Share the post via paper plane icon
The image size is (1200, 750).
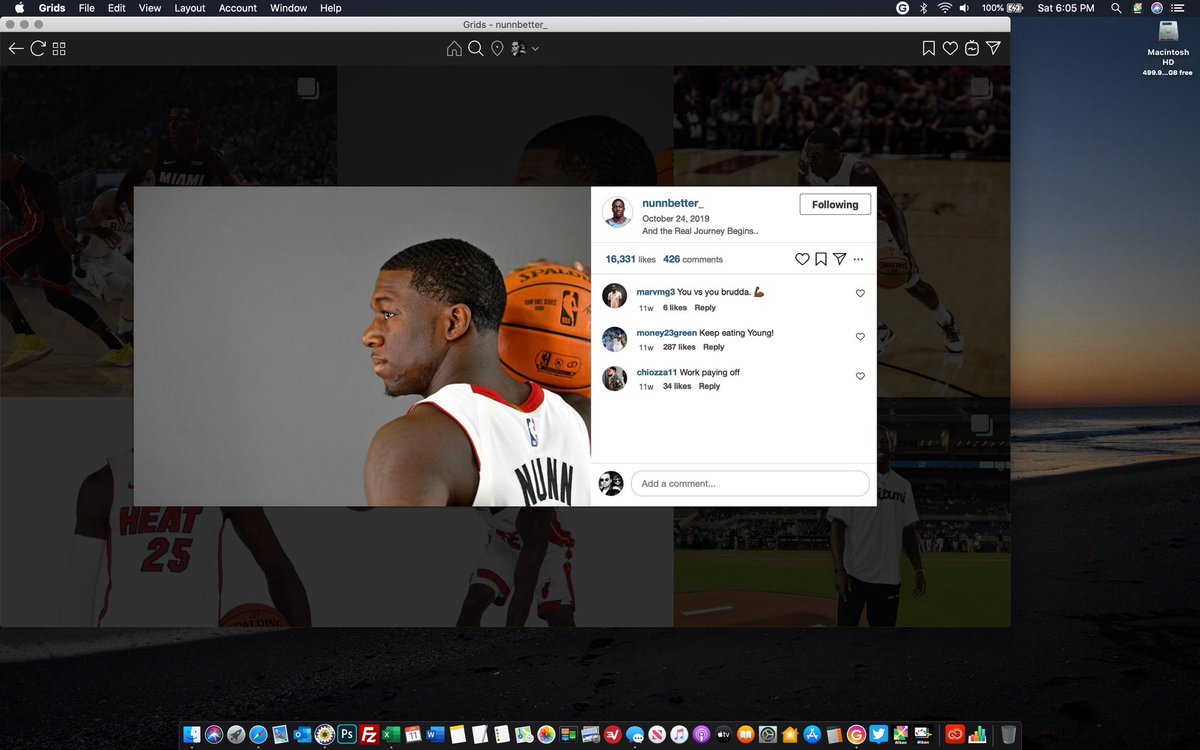(840, 259)
